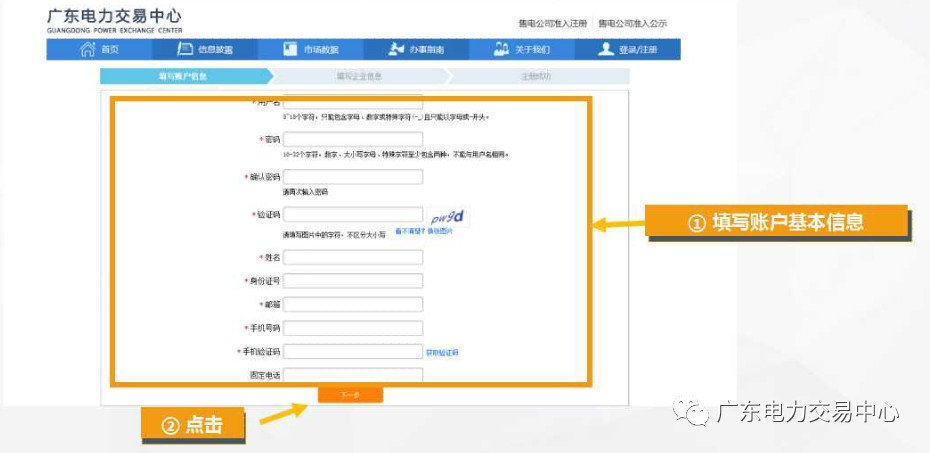Click the 信息披露 folder icon in navbar
This screenshot has width=930, height=453.
point(185,49)
